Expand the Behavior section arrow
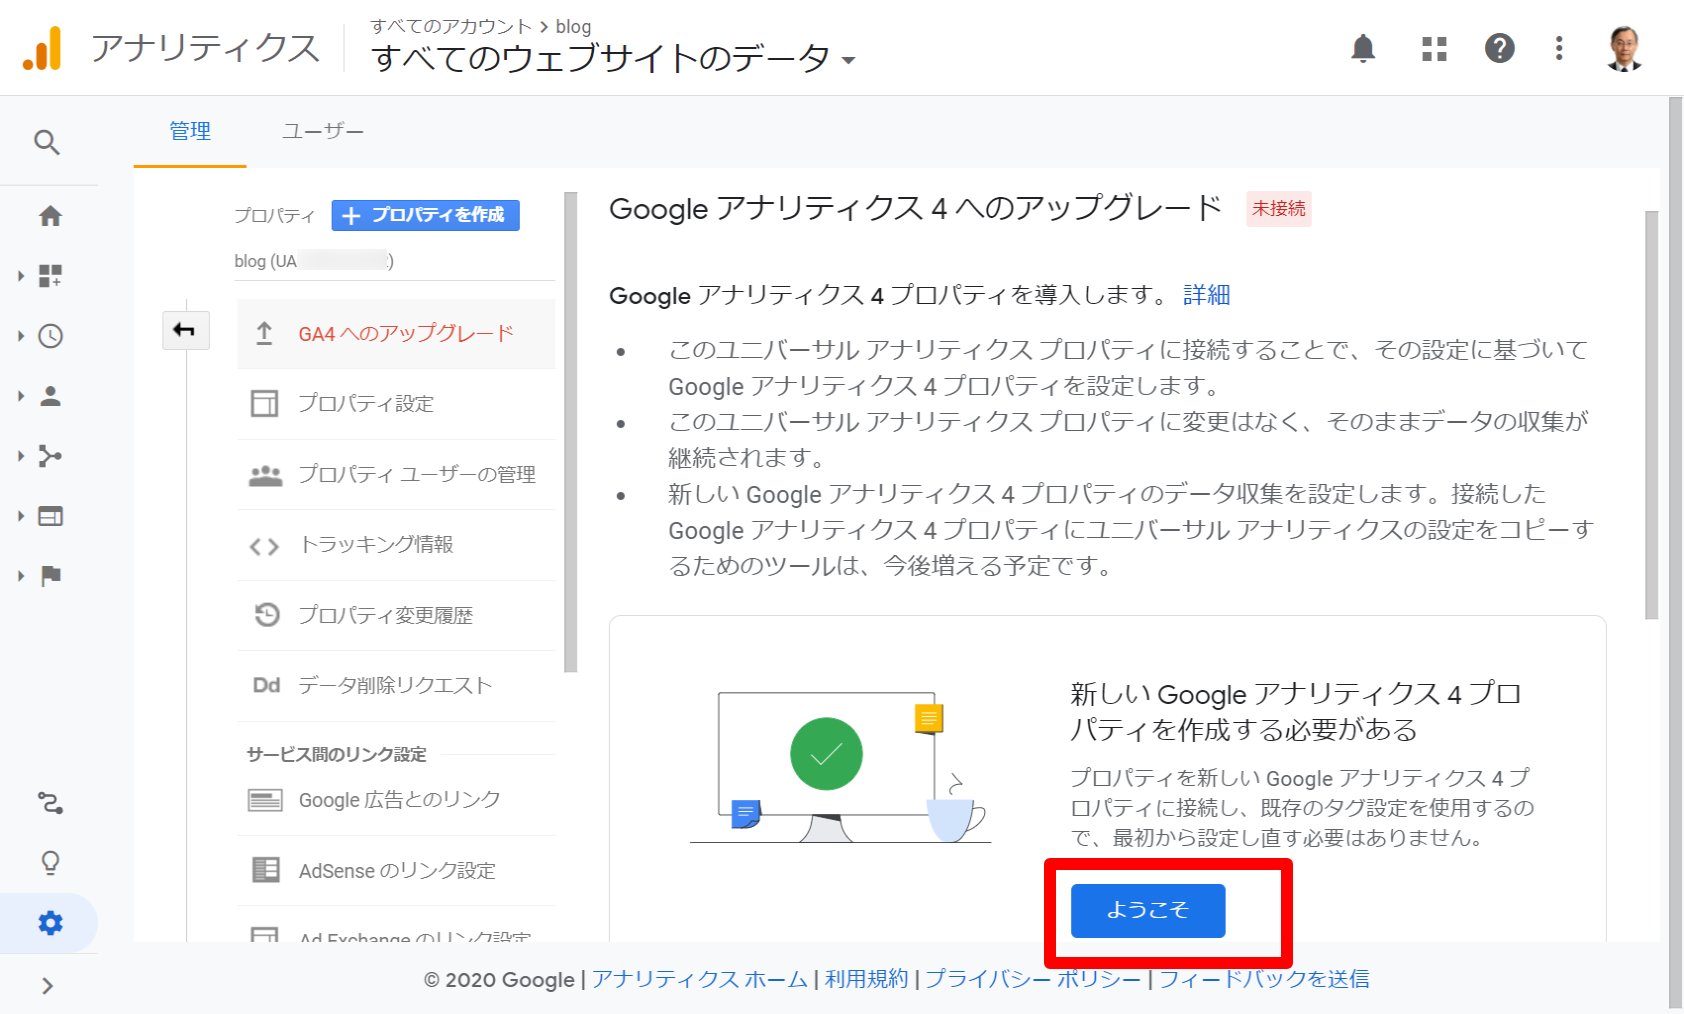1684x1014 pixels. tap(21, 516)
